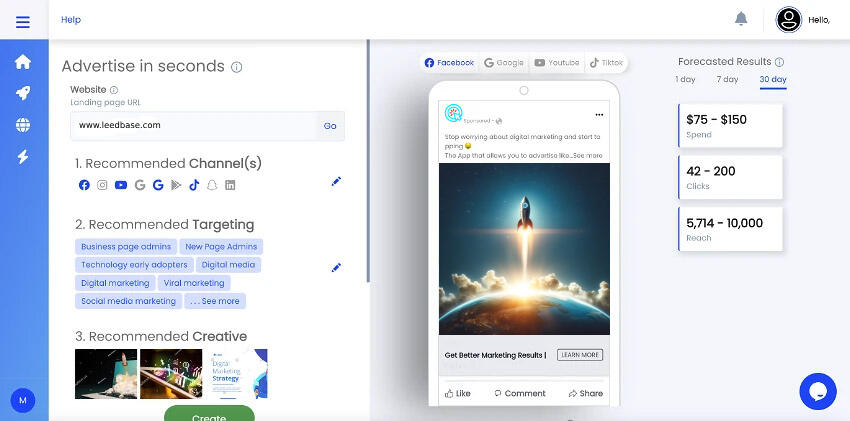850x421 pixels.
Task: Switch preview to Google tab
Action: pos(504,63)
